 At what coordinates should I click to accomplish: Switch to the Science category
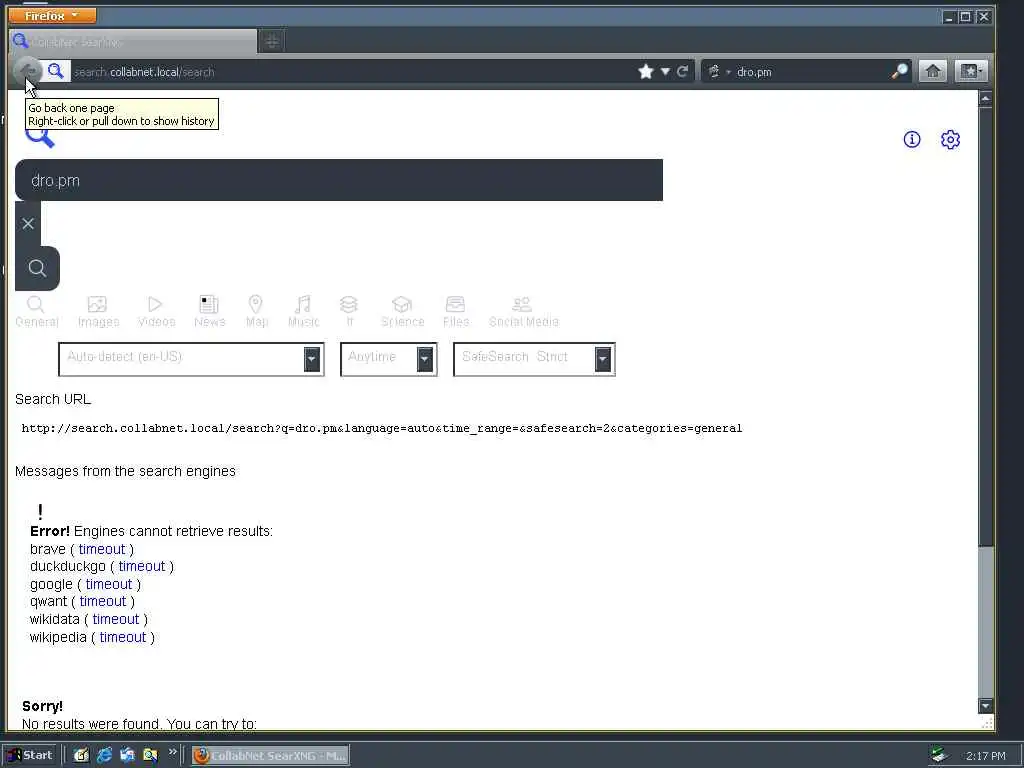[x=402, y=312]
